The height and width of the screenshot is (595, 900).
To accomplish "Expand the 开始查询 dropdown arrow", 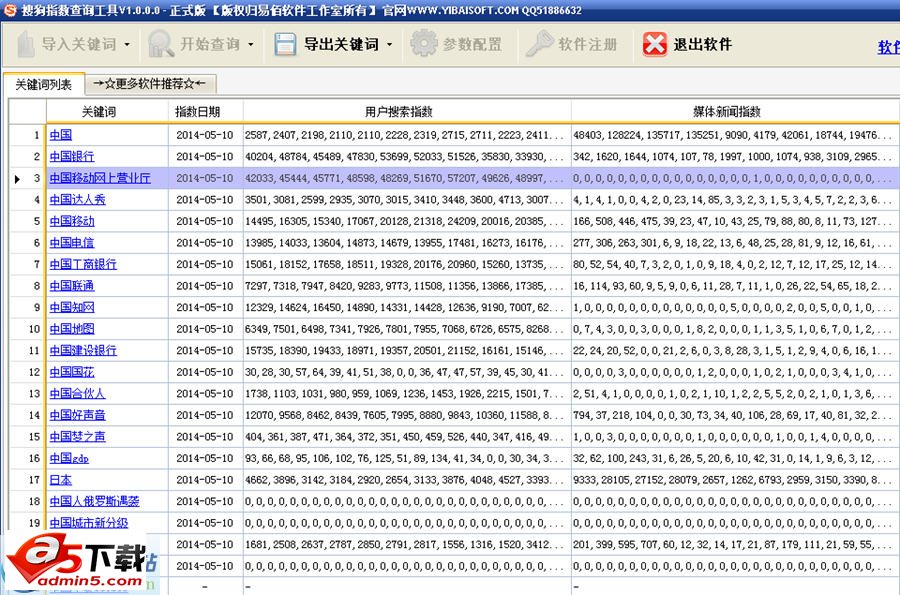I will 251,45.
